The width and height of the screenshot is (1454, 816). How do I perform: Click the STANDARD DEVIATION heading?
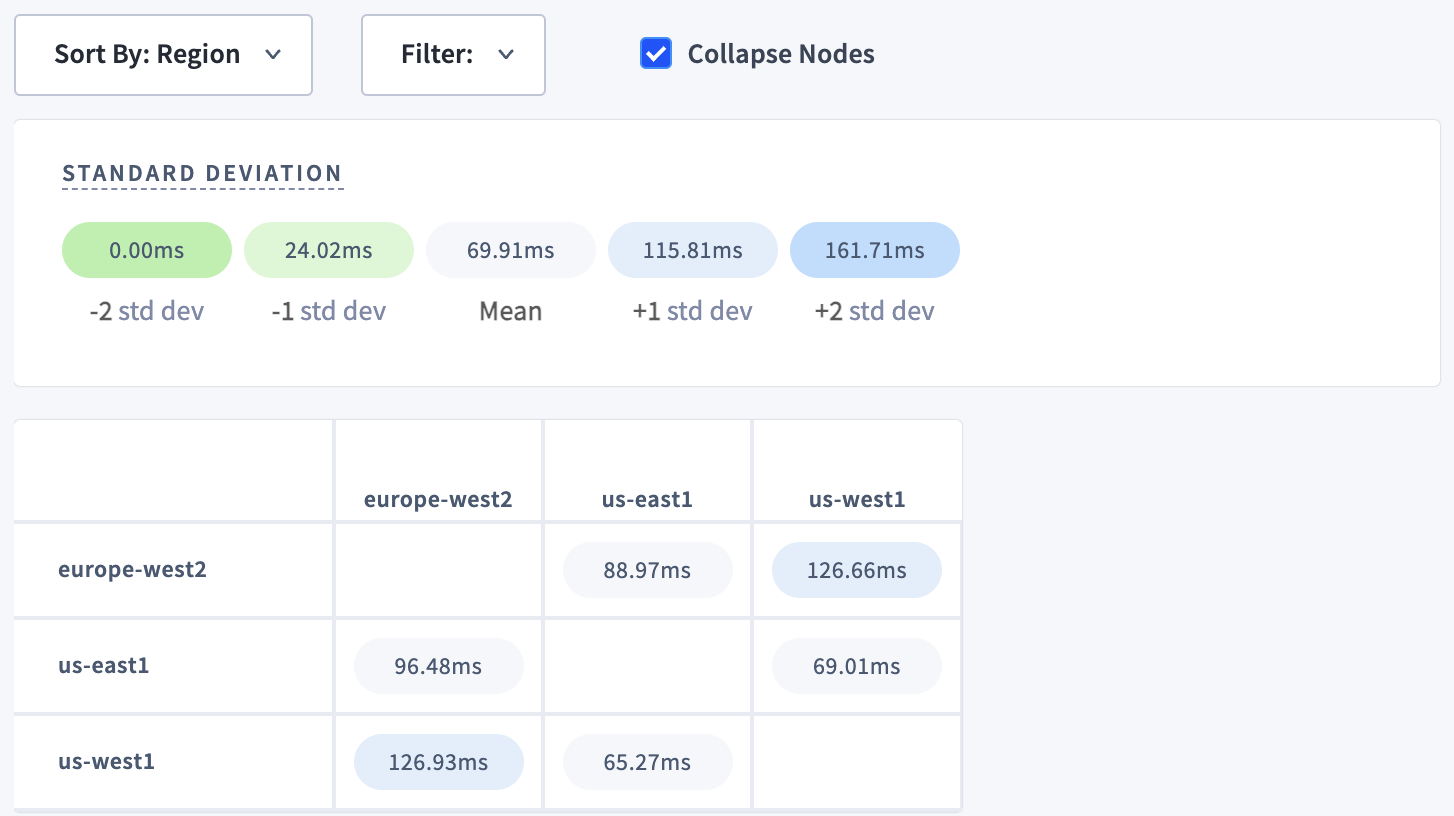pos(202,172)
